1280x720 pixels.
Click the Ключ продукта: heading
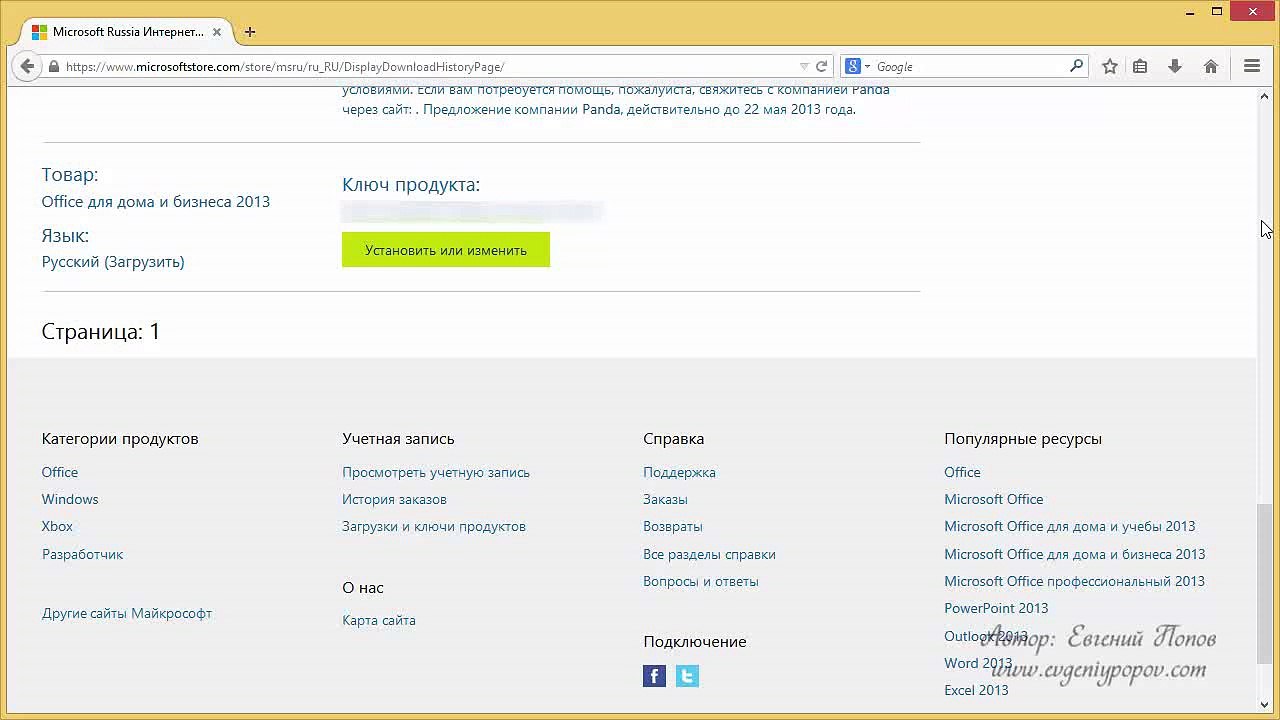coord(411,185)
